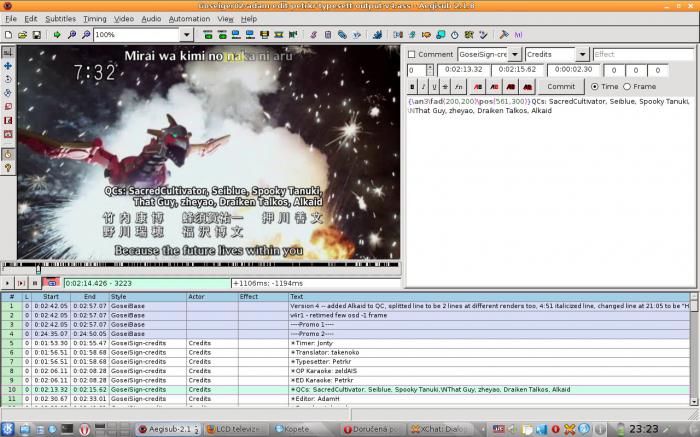
Task: Click the Commit button
Action: [561, 87]
